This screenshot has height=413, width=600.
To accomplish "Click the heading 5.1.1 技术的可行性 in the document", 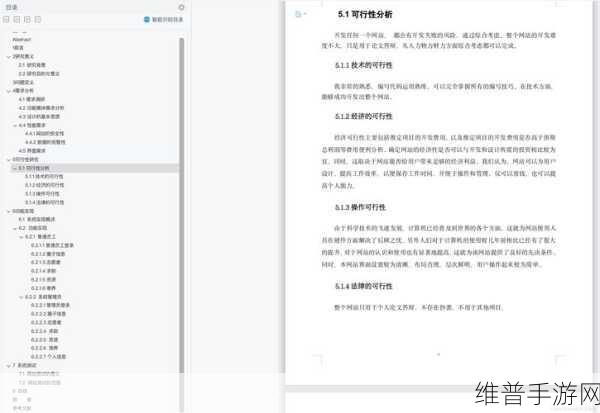I will (364, 65).
